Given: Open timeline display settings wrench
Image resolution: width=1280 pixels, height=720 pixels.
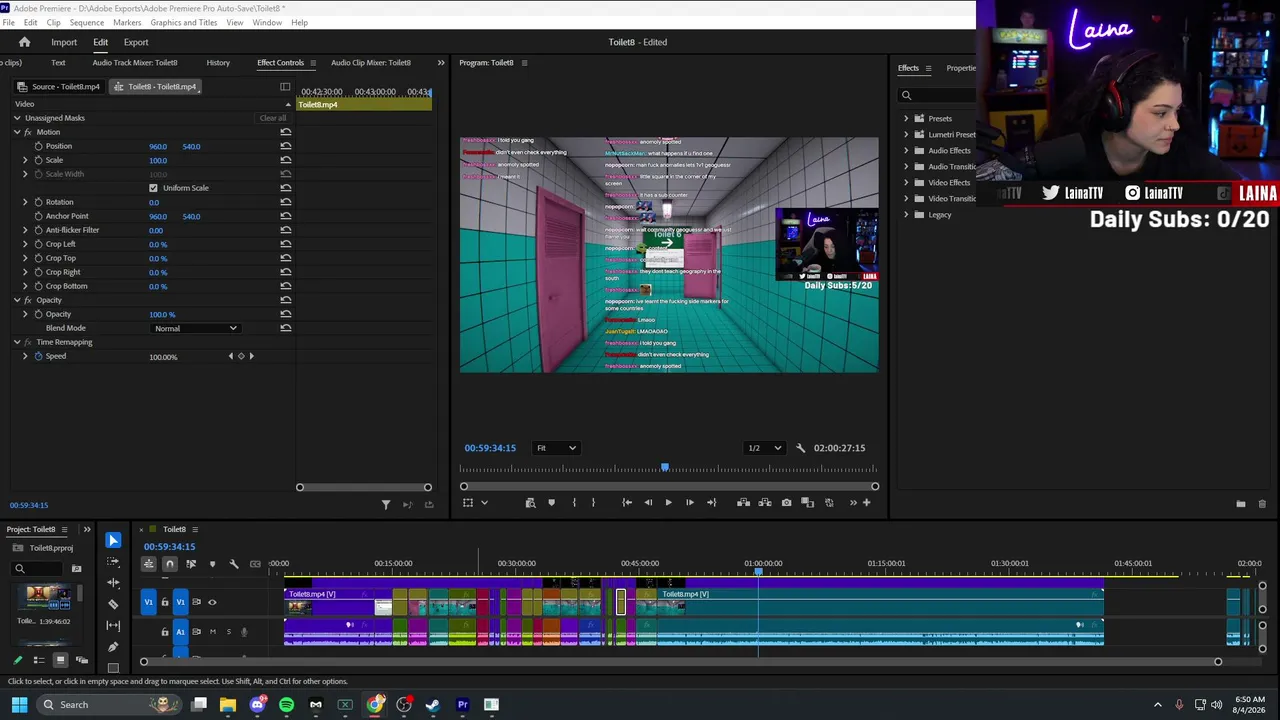Looking at the screenshot, I should click(x=234, y=564).
